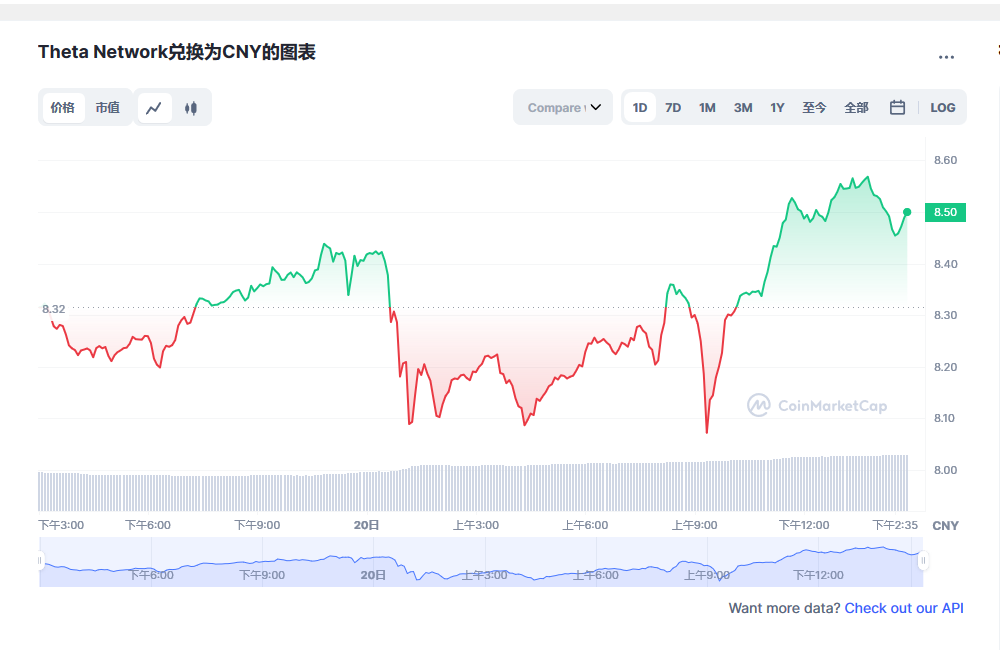Select the 7D time range
1000x650 pixels.
(673, 108)
